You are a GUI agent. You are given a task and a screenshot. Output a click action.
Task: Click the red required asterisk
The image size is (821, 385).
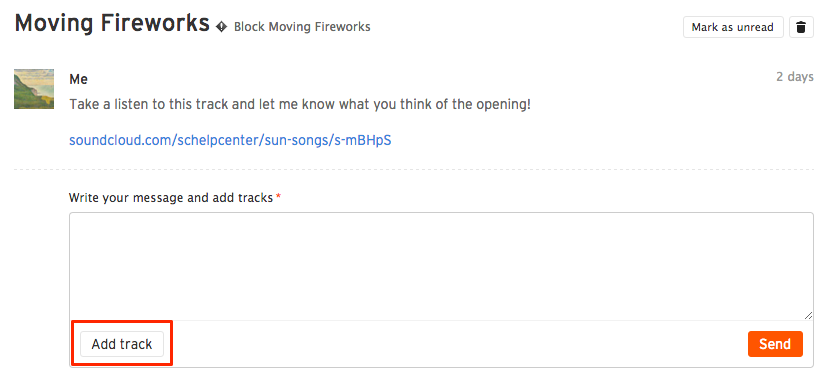279,196
